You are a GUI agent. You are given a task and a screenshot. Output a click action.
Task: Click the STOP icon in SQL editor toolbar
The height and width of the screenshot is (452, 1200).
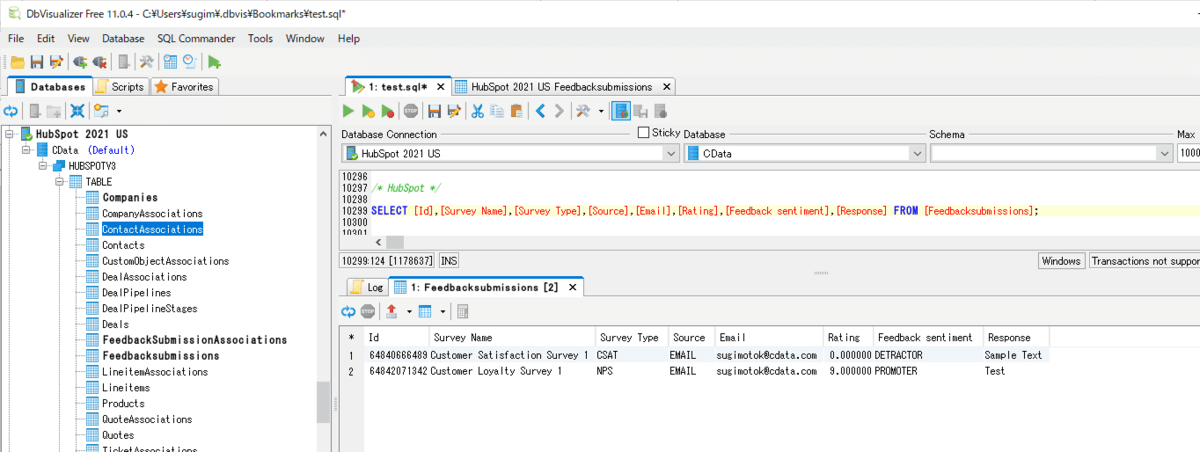410,111
